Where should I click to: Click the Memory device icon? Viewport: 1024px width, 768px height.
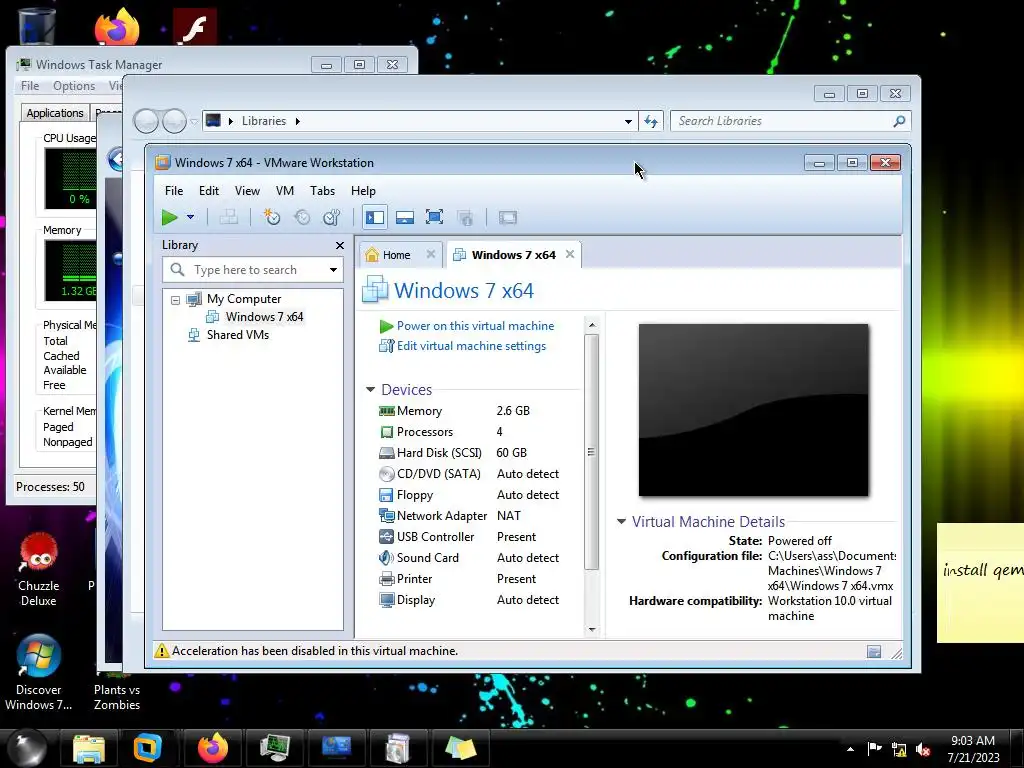pyautogui.click(x=387, y=411)
